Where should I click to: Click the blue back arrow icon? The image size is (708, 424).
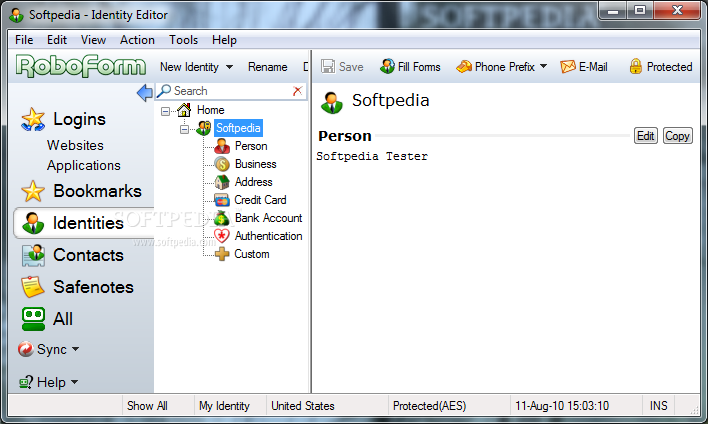tap(144, 93)
